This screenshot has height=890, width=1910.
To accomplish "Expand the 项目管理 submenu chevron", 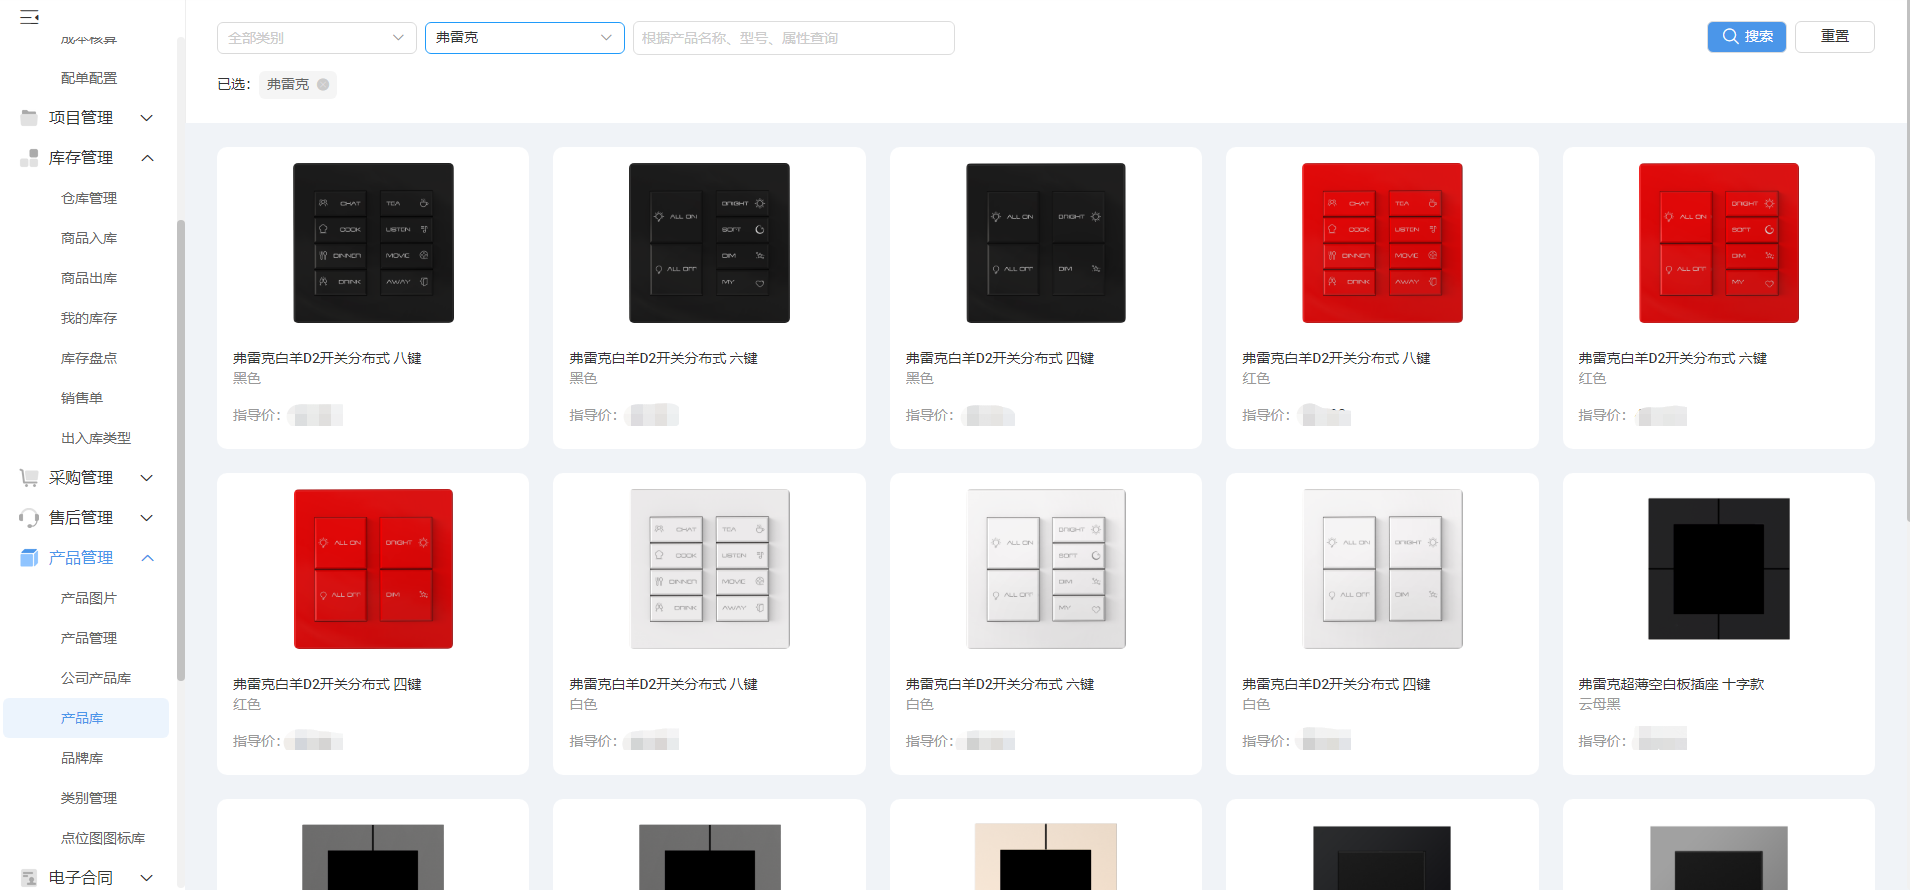I will tap(147, 118).
